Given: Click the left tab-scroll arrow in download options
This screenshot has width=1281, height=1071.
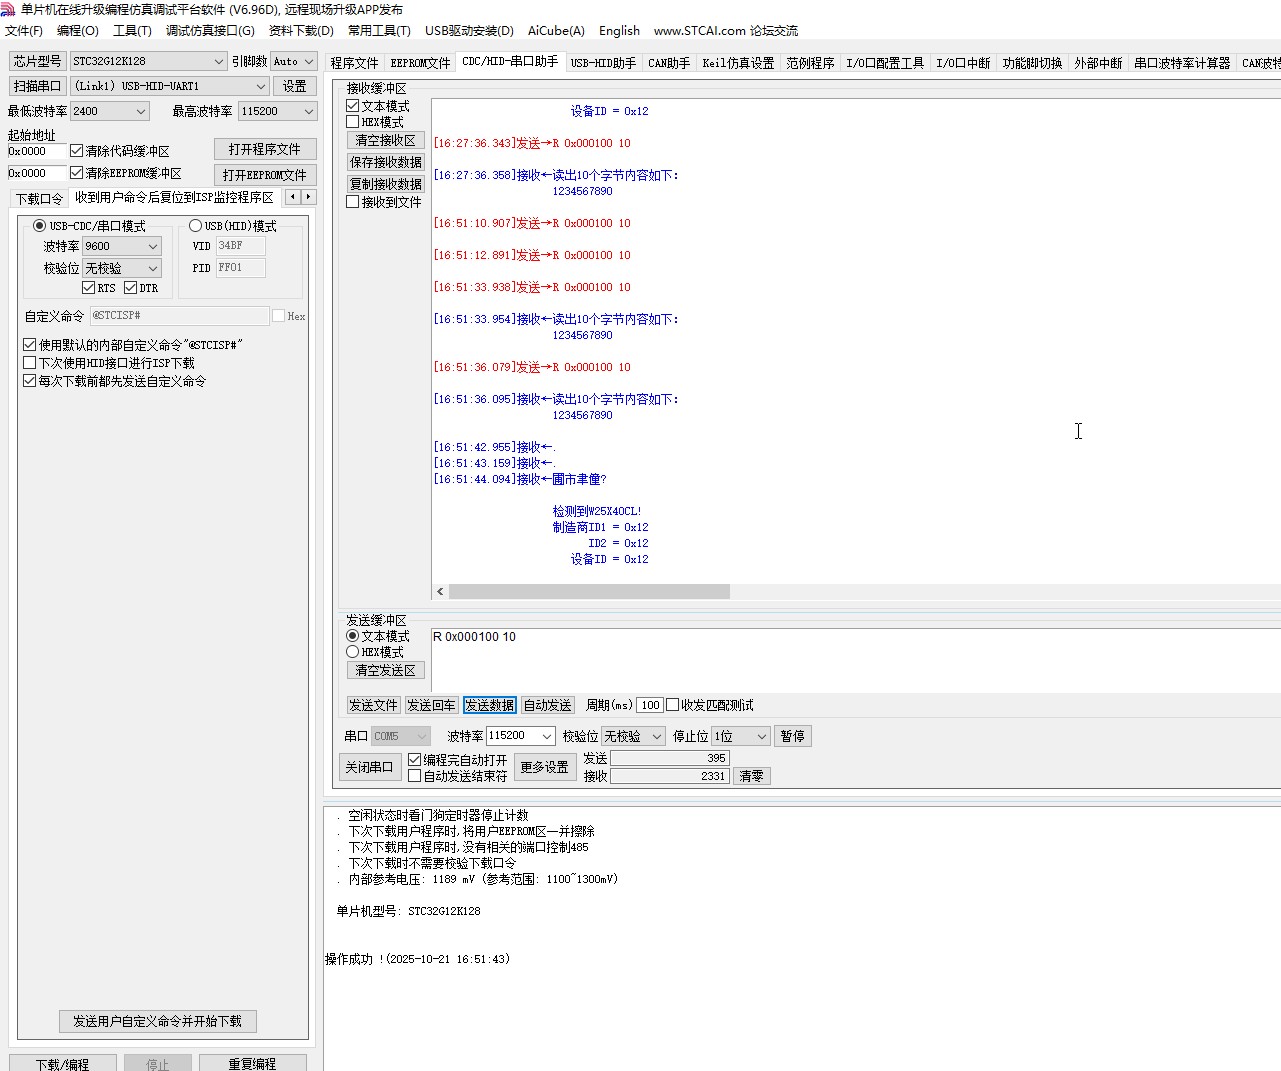Looking at the screenshot, I should coord(292,197).
